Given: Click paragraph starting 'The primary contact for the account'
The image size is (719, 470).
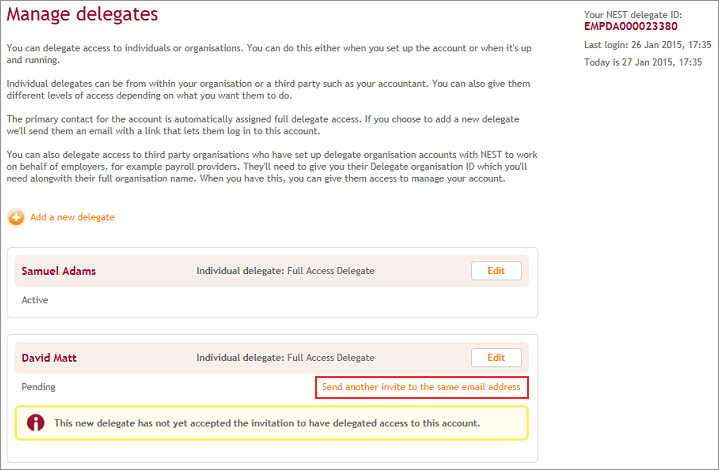Looking at the screenshot, I should click(263, 125).
